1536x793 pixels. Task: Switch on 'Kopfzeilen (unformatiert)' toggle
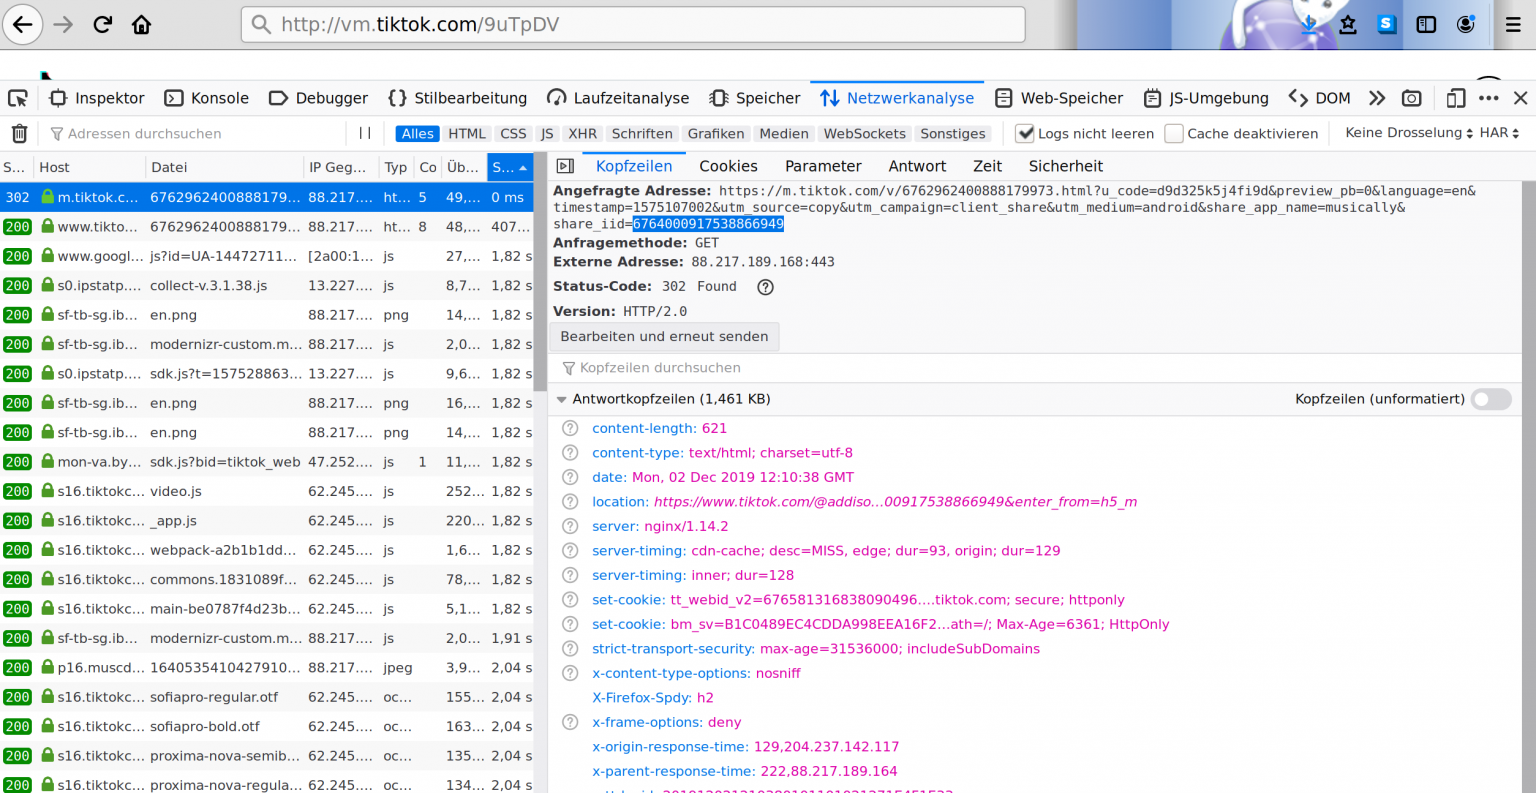tap(1491, 399)
